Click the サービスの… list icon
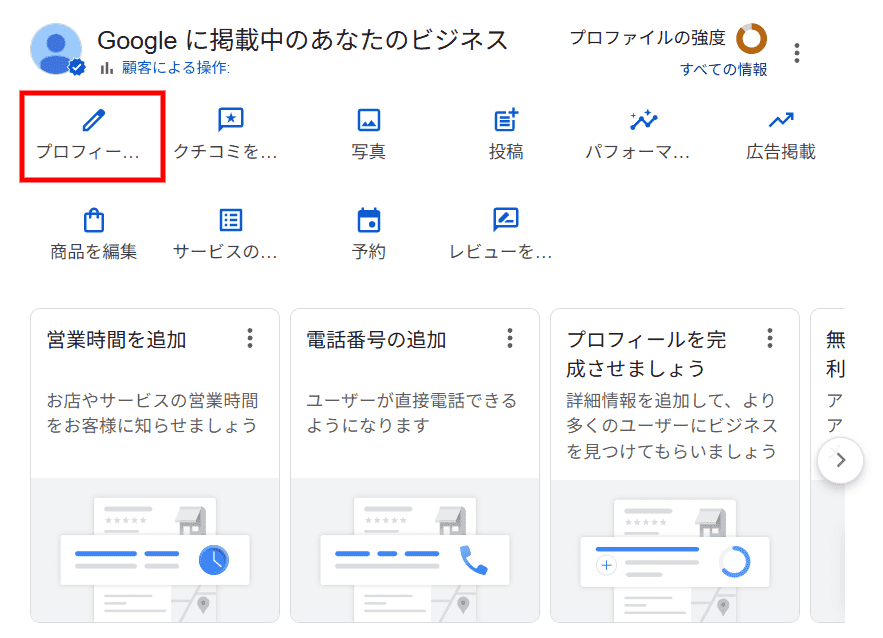 [x=231, y=220]
